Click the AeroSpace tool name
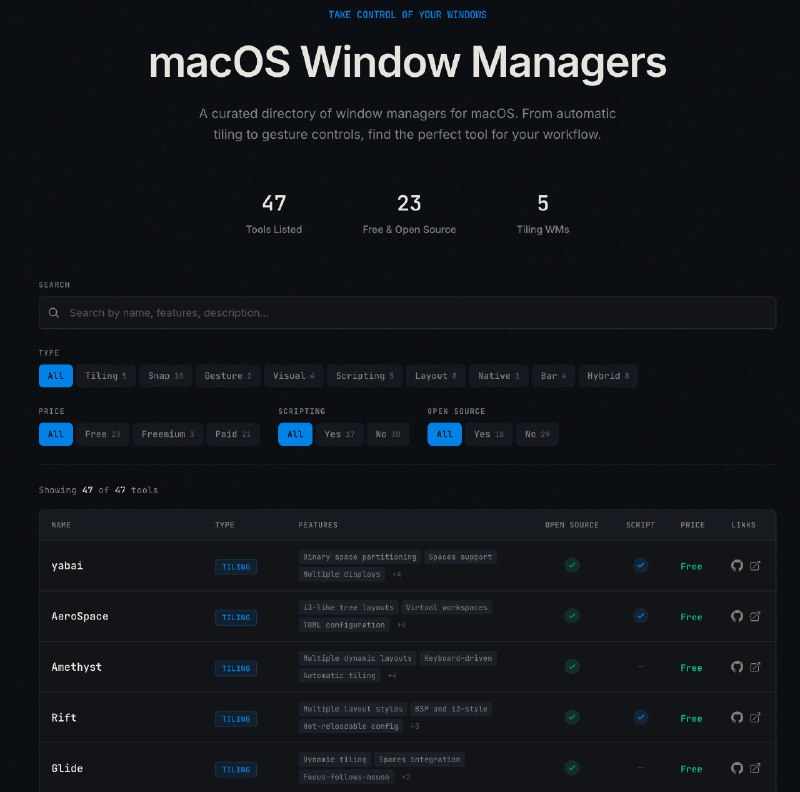Viewport: 800px width, 792px height. coord(80,616)
